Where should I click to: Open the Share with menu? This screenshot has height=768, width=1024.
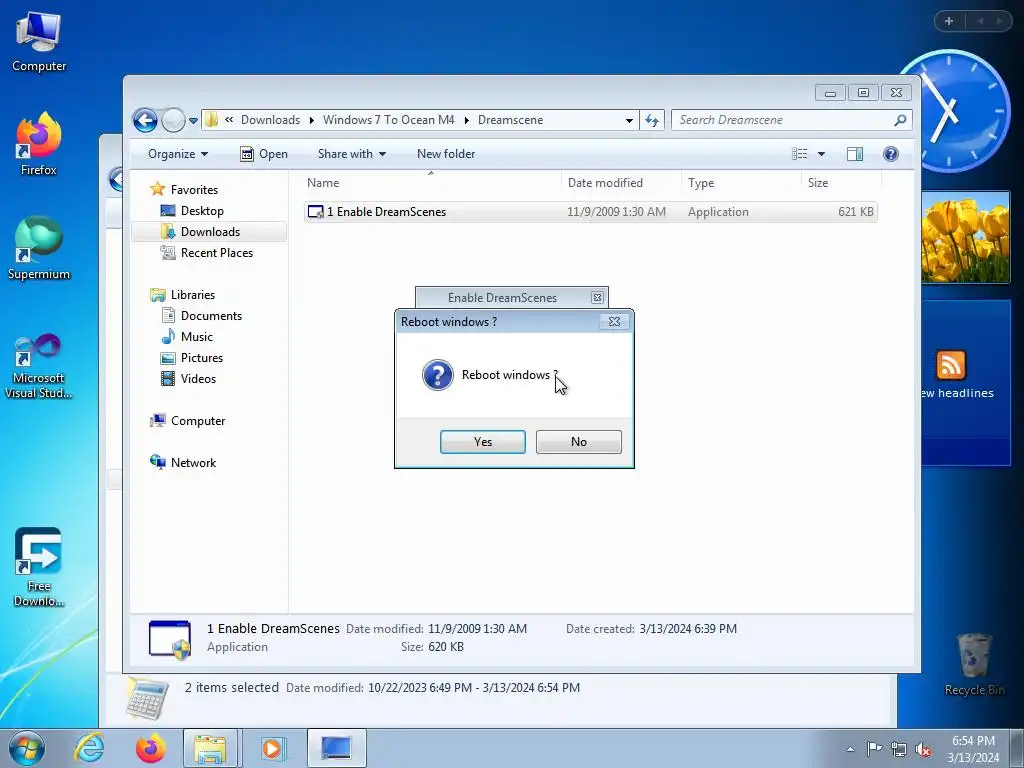pyautogui.click(x=351, y=154)
